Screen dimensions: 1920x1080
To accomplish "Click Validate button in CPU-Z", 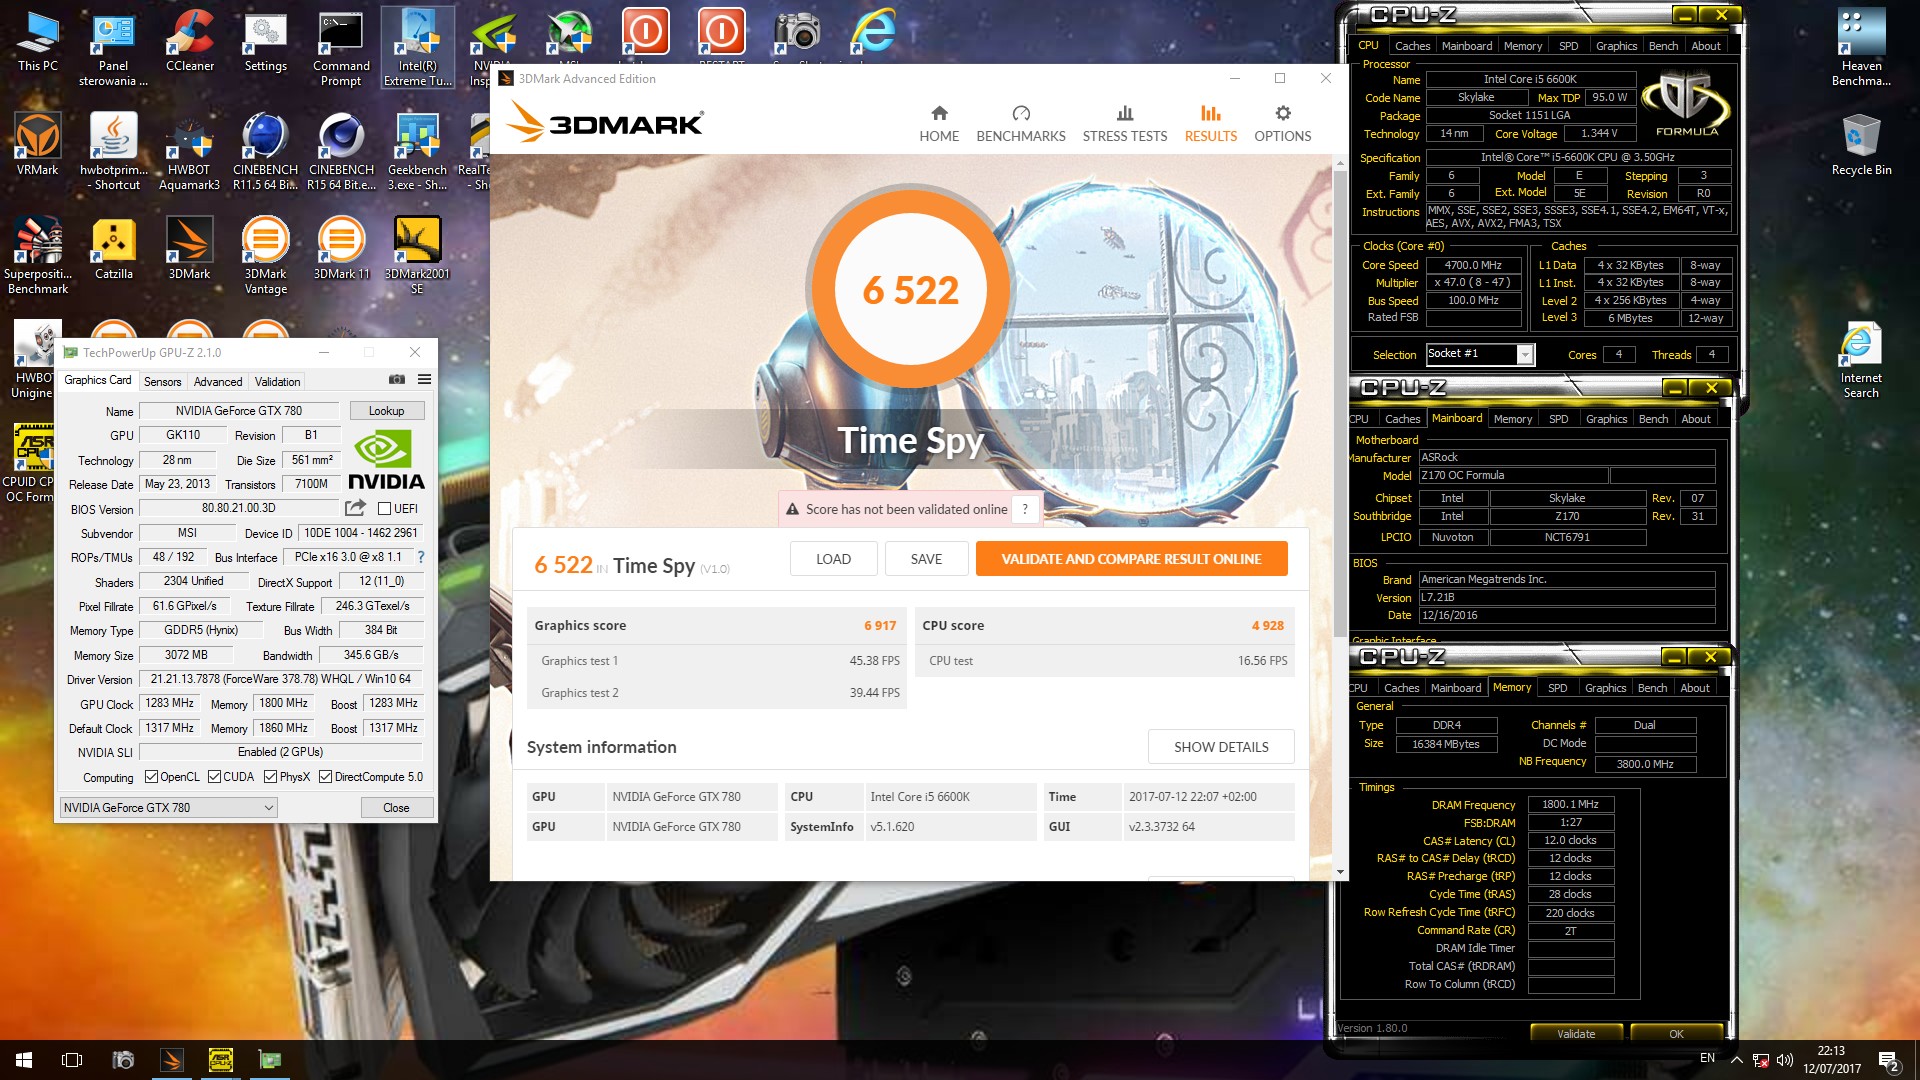I will (x=1576, y=1034).
